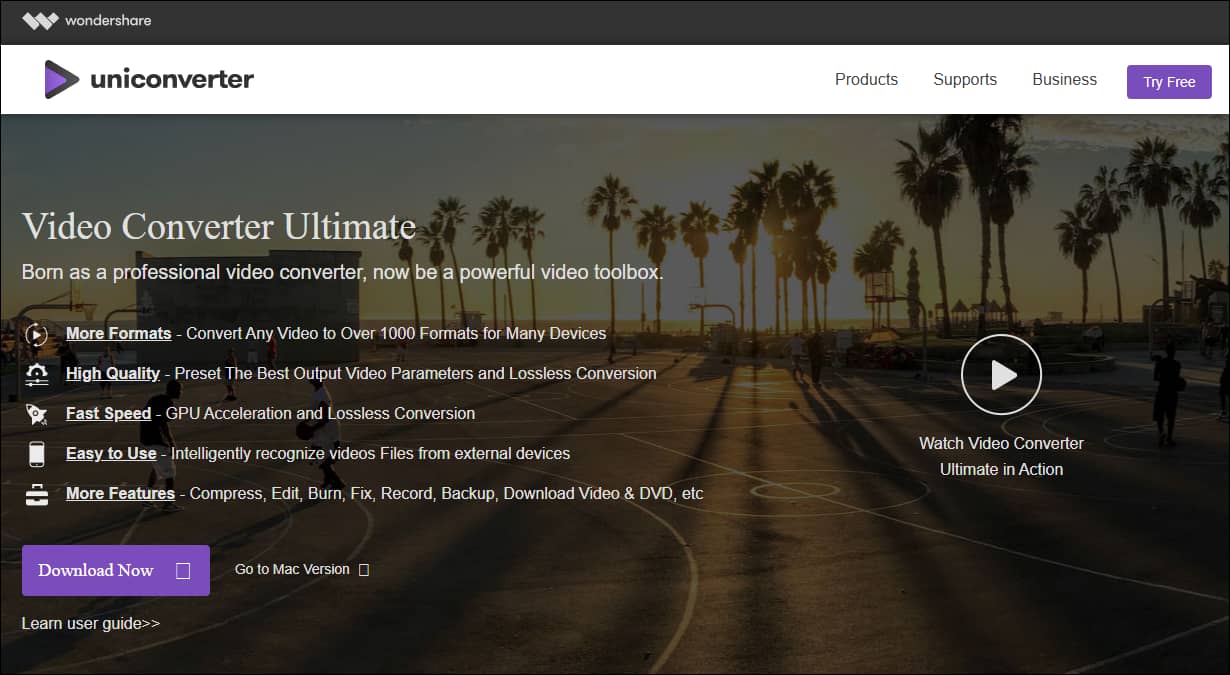Image resolution: width=1230 pixels, height=675 pixels.
Task: Open the Supports menu
Action: click(x=964, y=79)
